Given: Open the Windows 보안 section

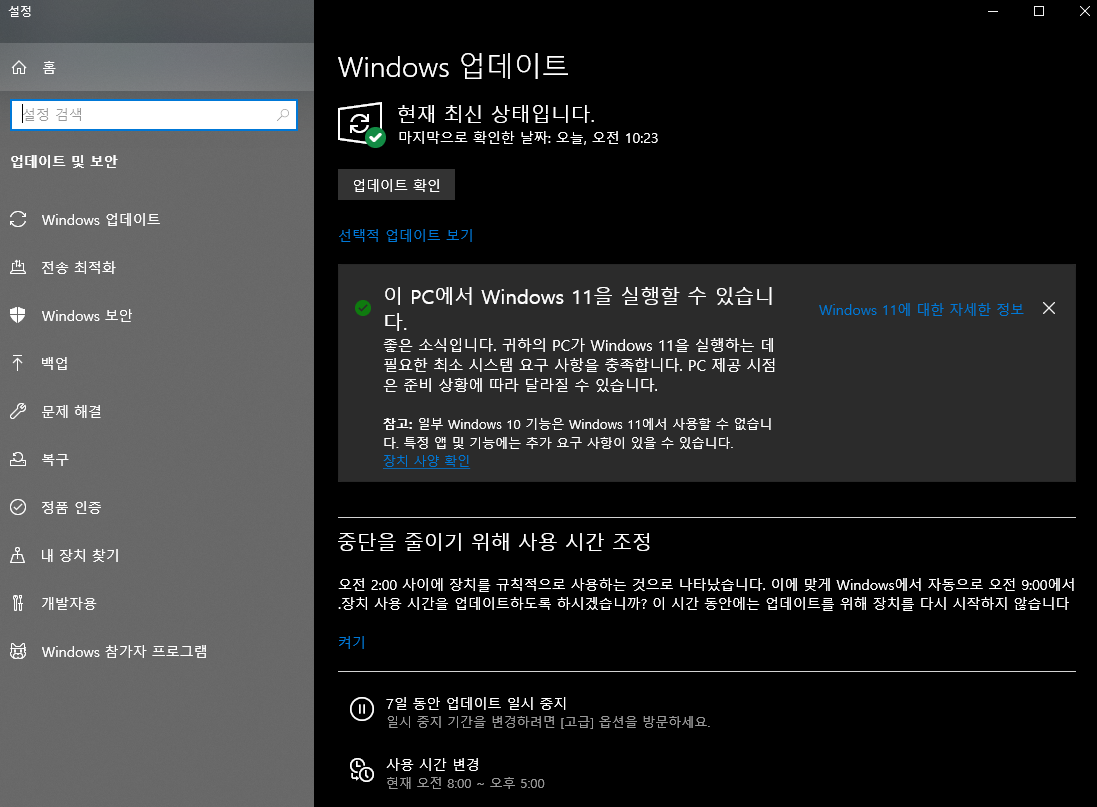Looking at the screenshot, I should click(x=157, y=315).
